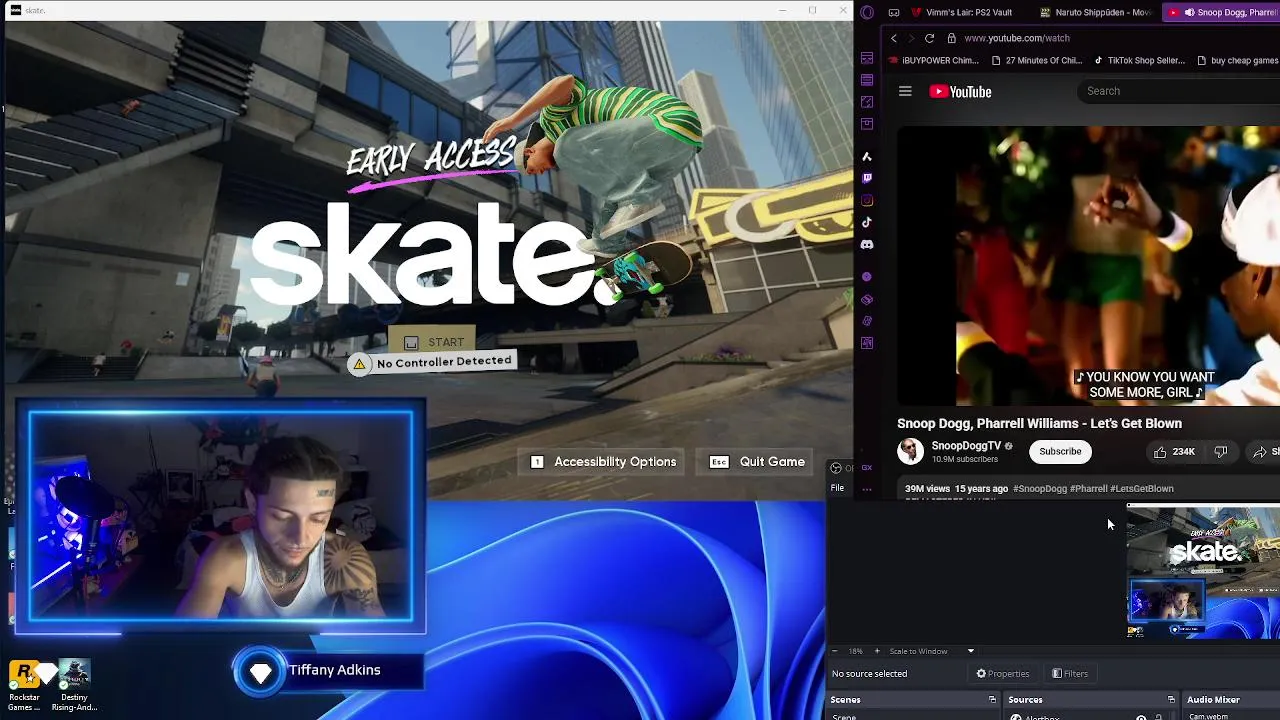Open iBUYPOWER bookmark
Image resolution: width=1280 pixels, height=720 pixels.
(932, 60)
